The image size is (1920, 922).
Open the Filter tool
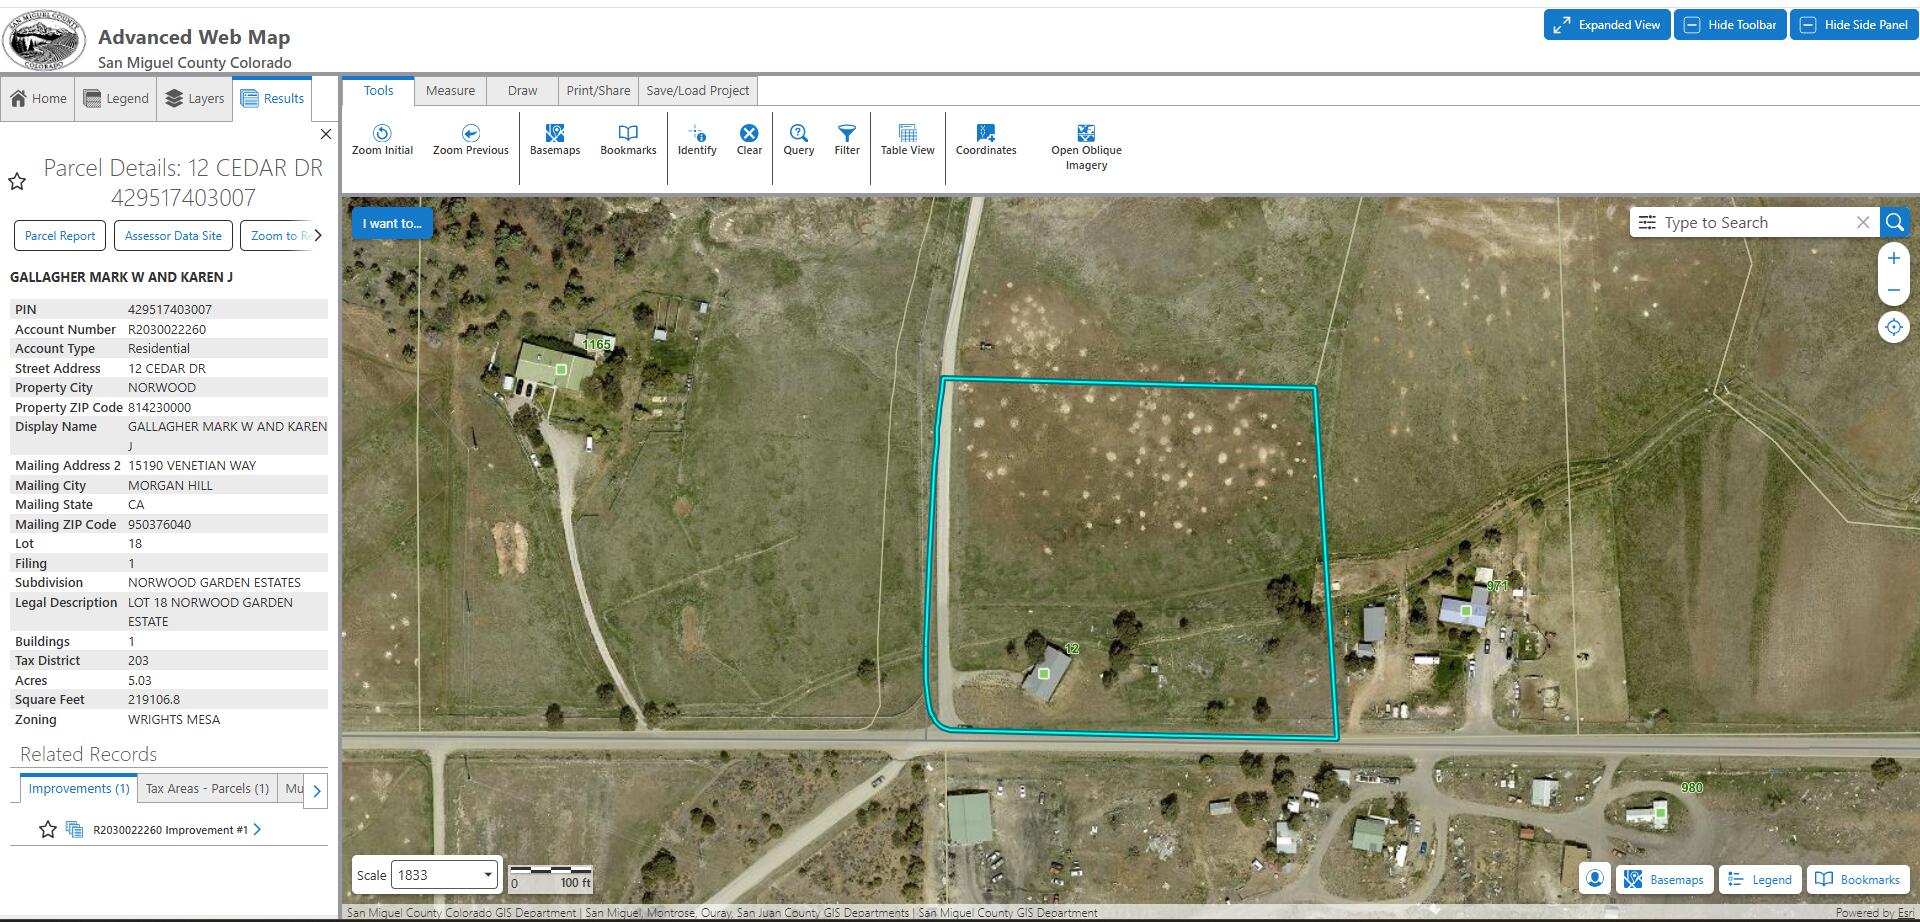click(x=847, y=140)
